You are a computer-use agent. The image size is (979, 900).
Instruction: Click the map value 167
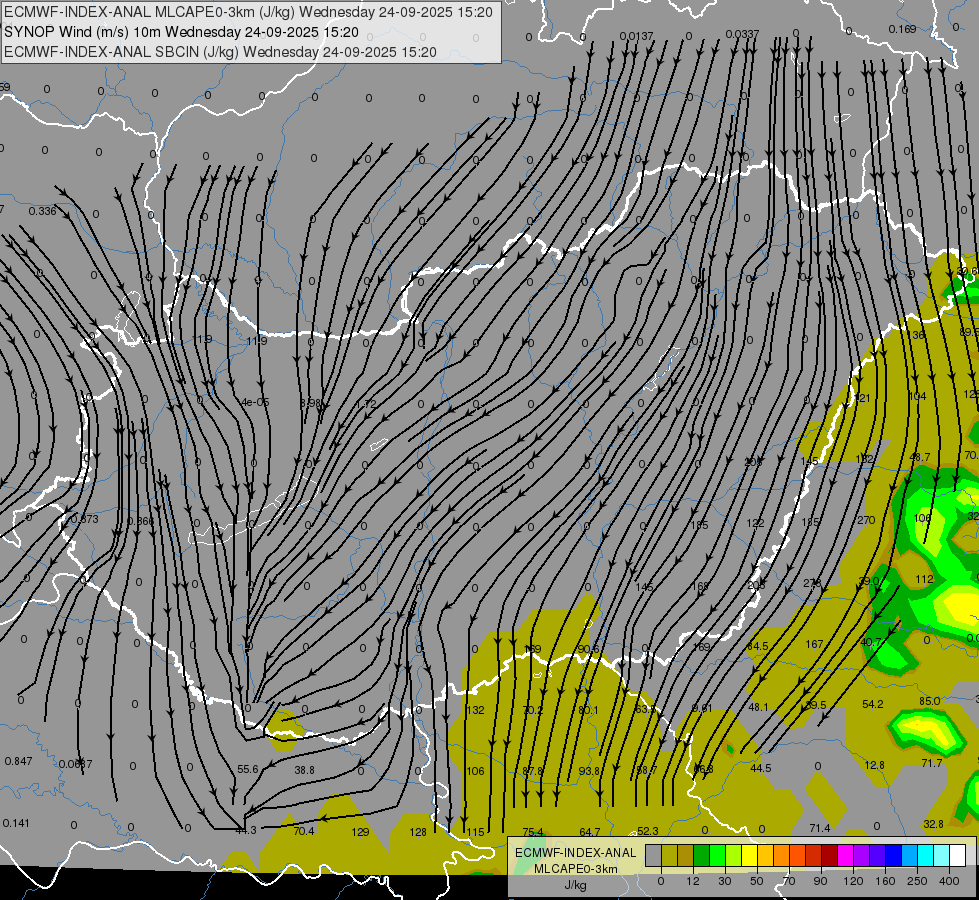point(814,644)
